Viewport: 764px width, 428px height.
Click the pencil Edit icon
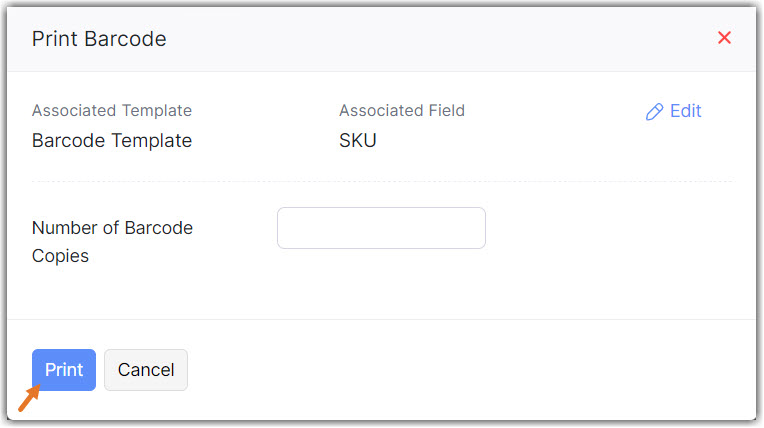(655, 112)
